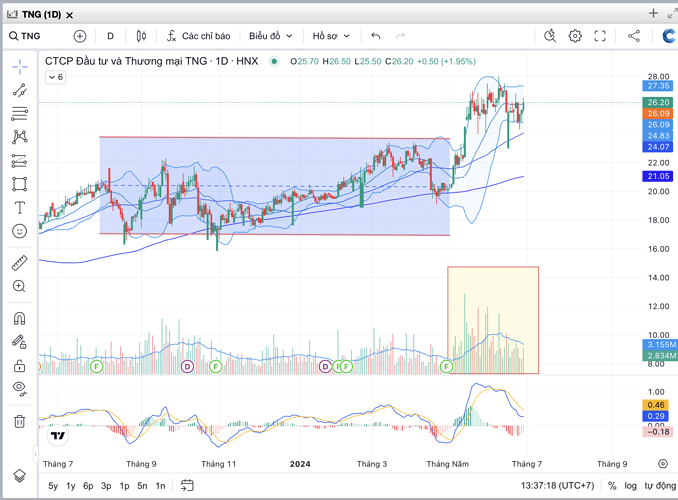The image size is (678, 500).
Task: Click the 27.35 price scale label
Action: (658, 86)
